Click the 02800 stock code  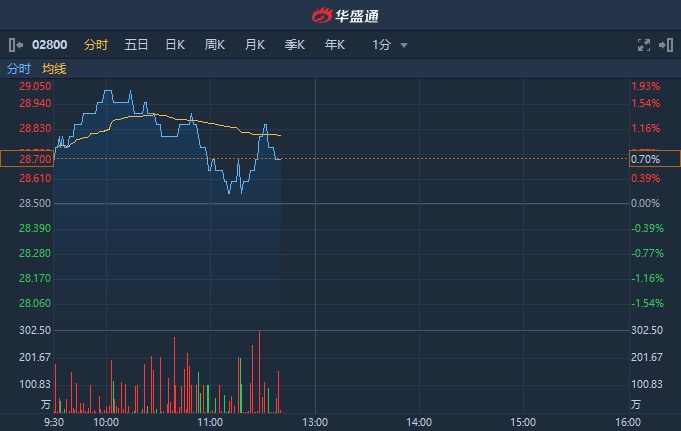[x=50, y=44]
